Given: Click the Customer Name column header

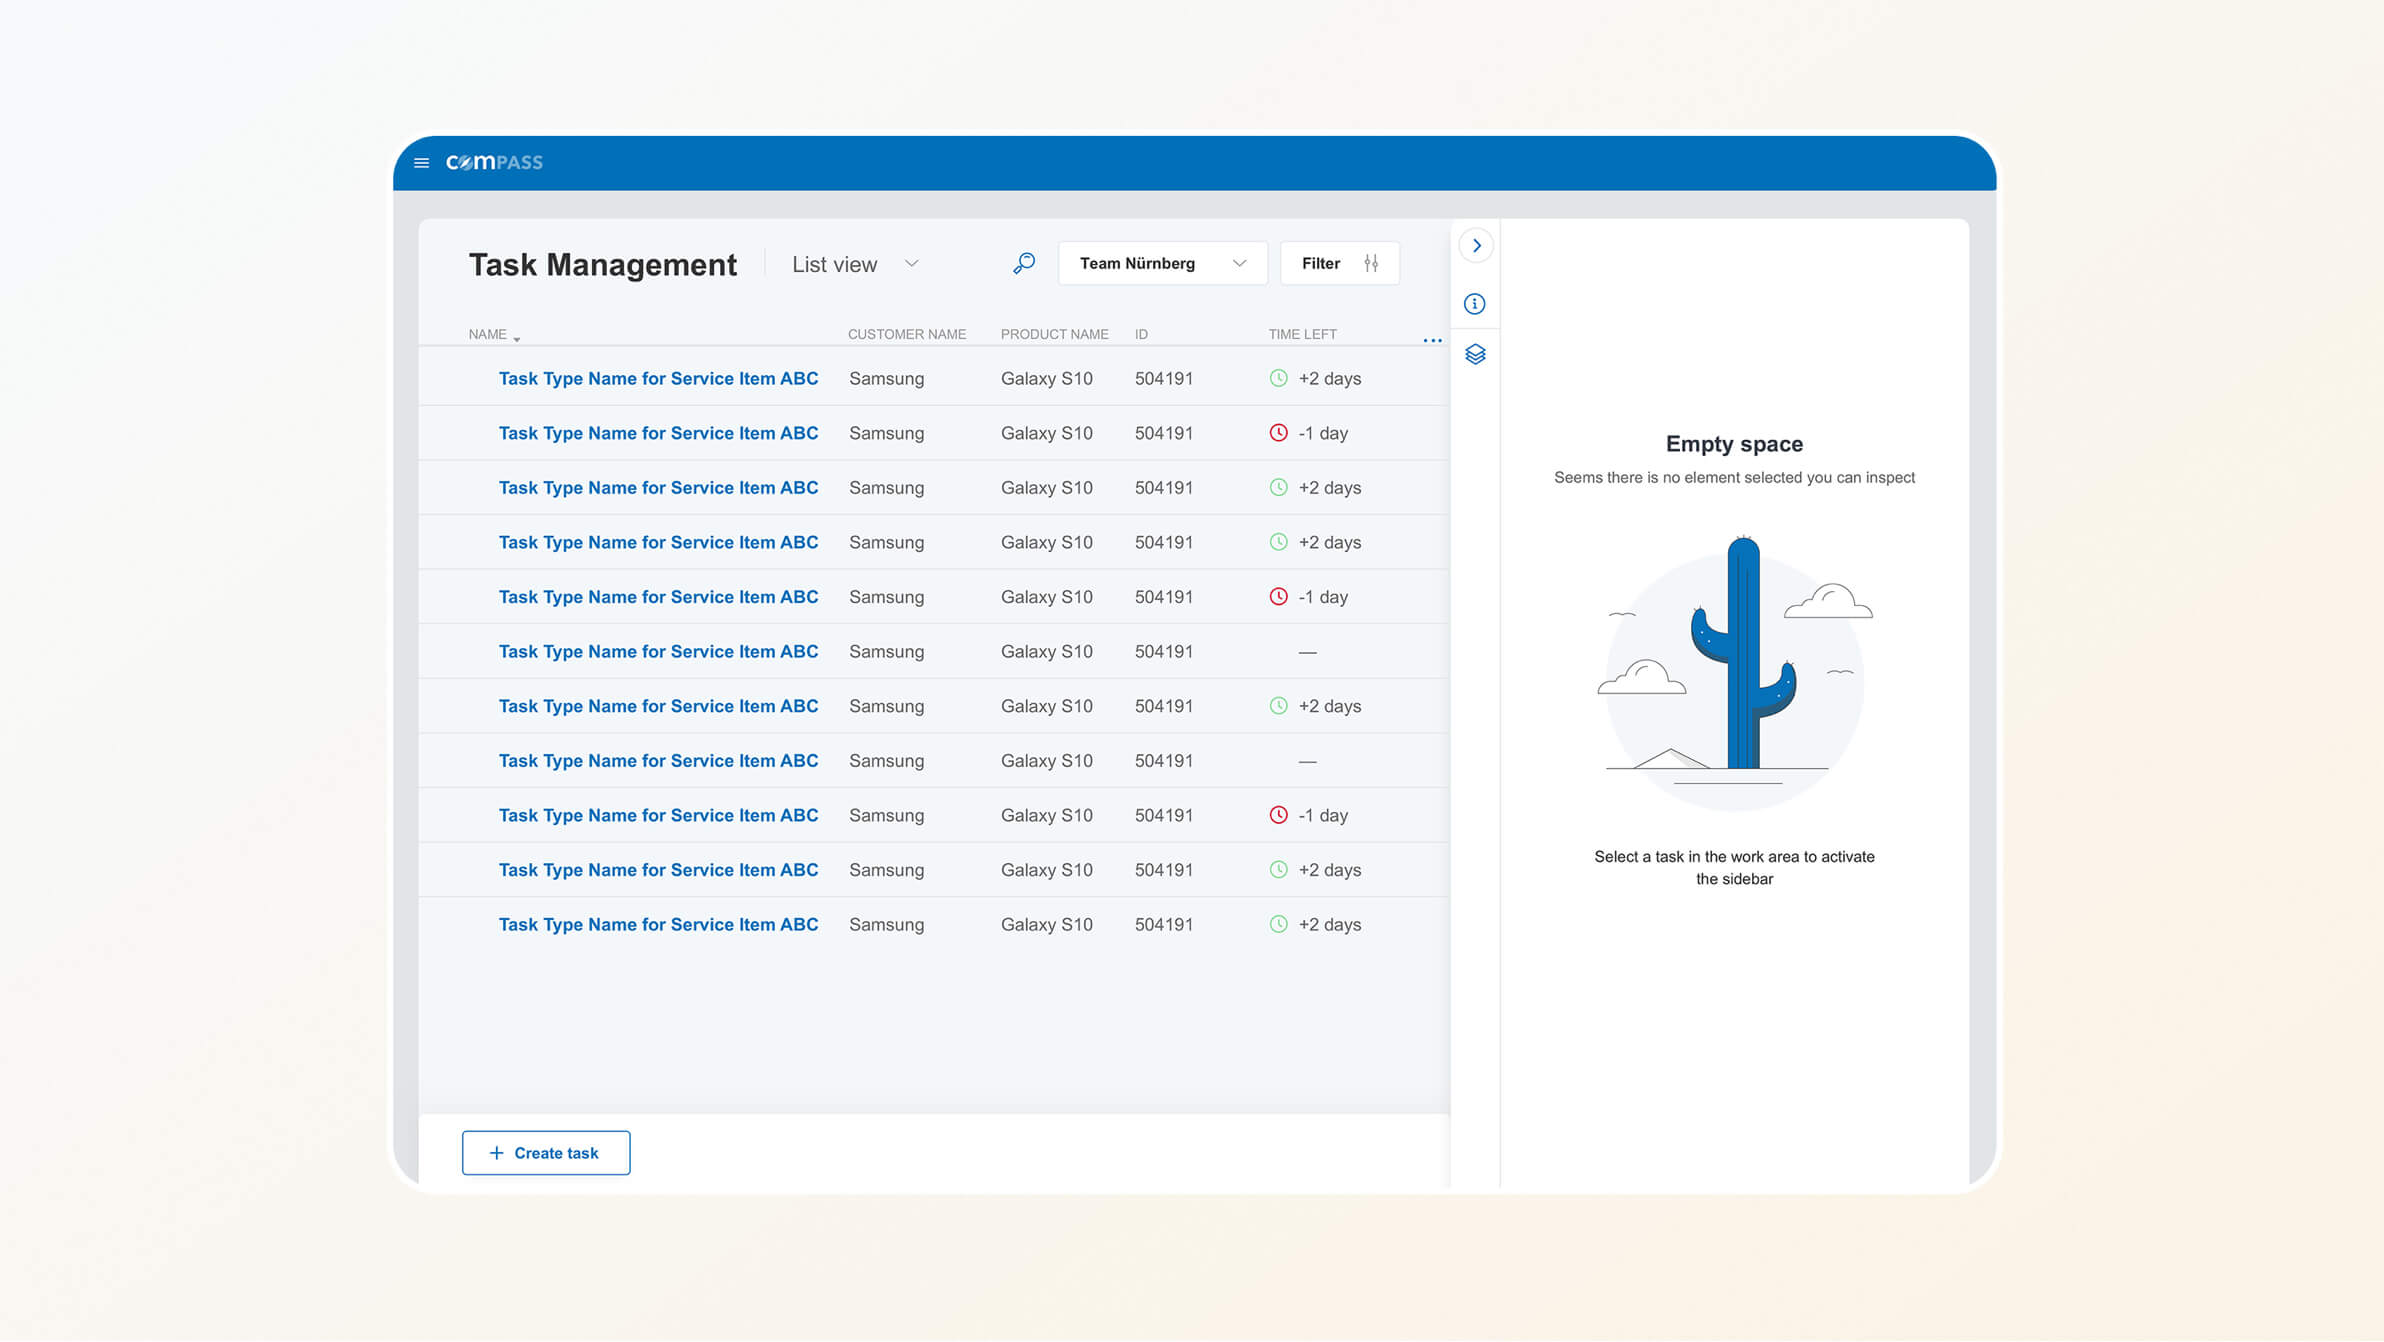Looking at the screenshot, I should coord(906,334).
